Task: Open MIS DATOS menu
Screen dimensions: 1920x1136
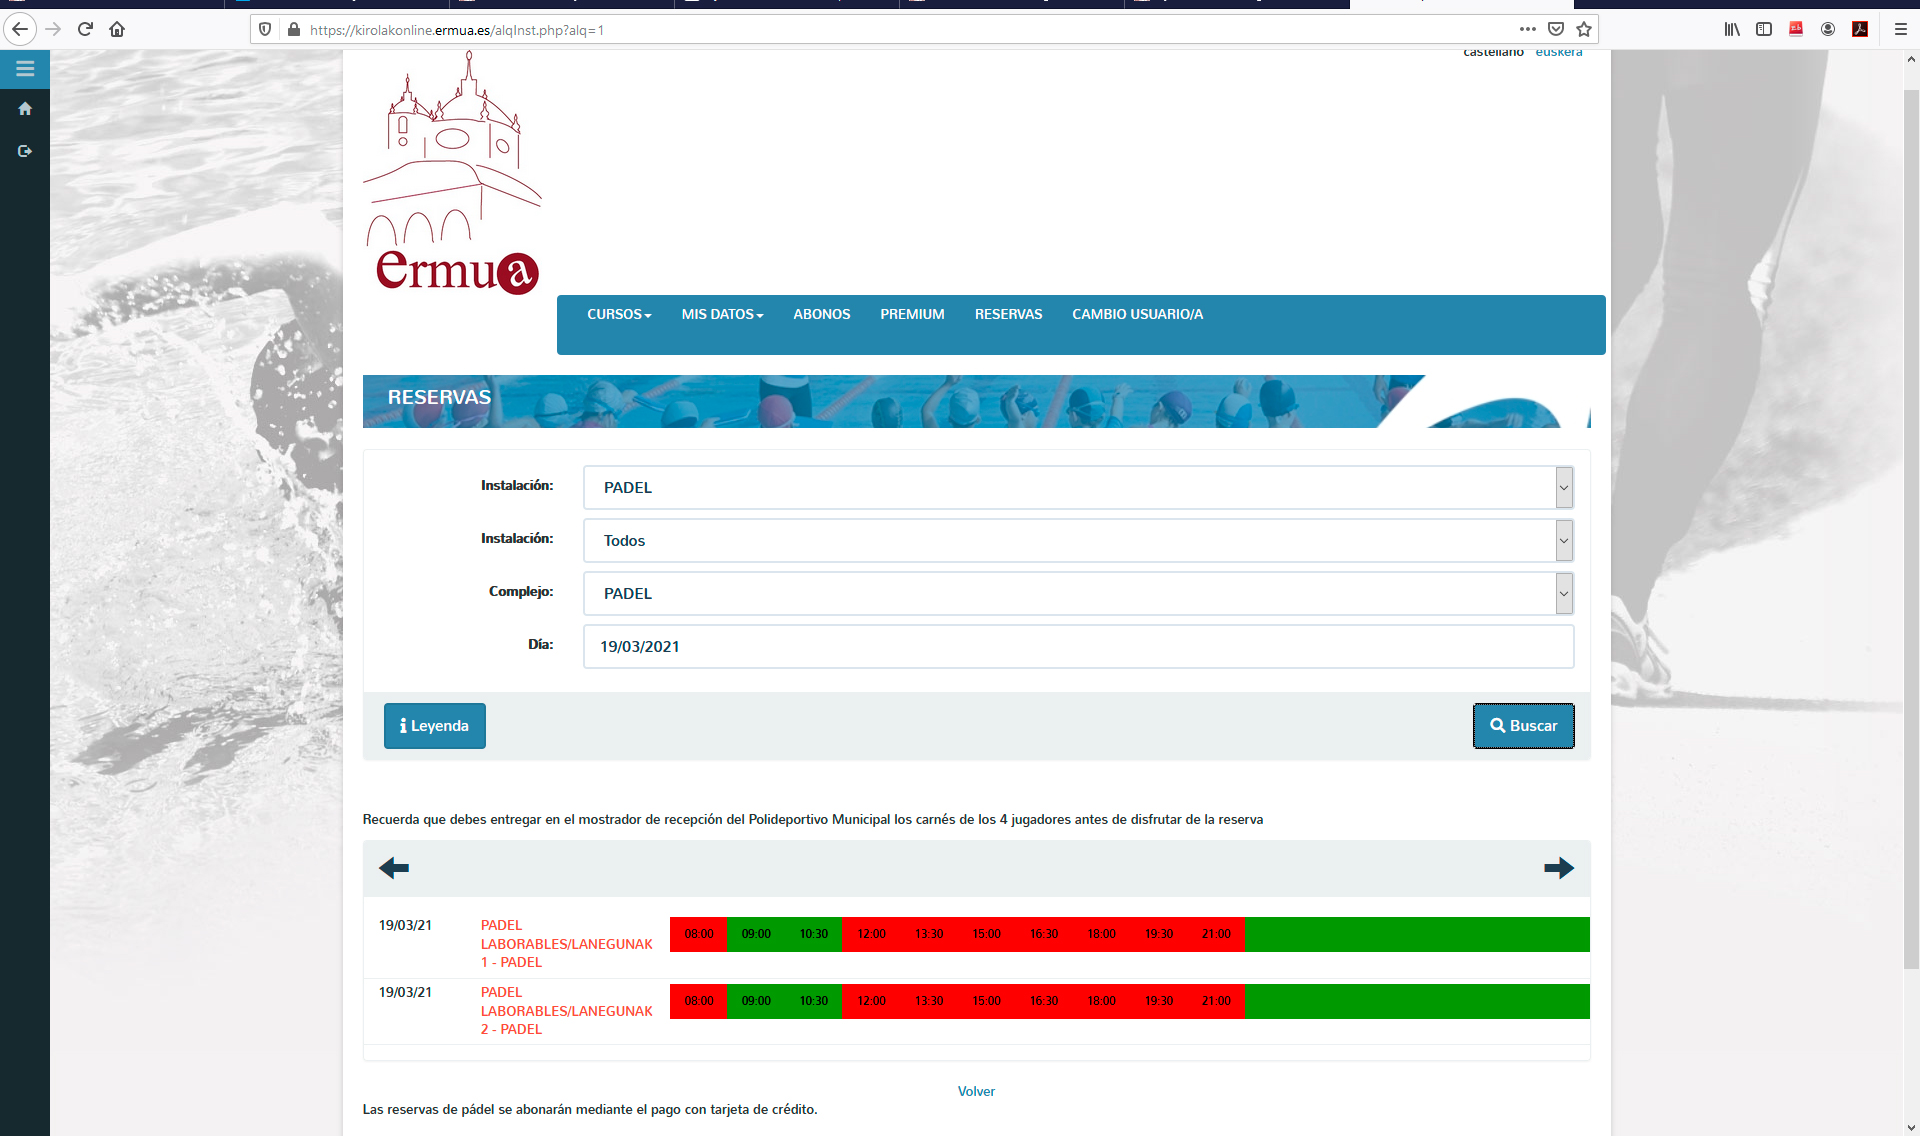Action: pos(721,314)
